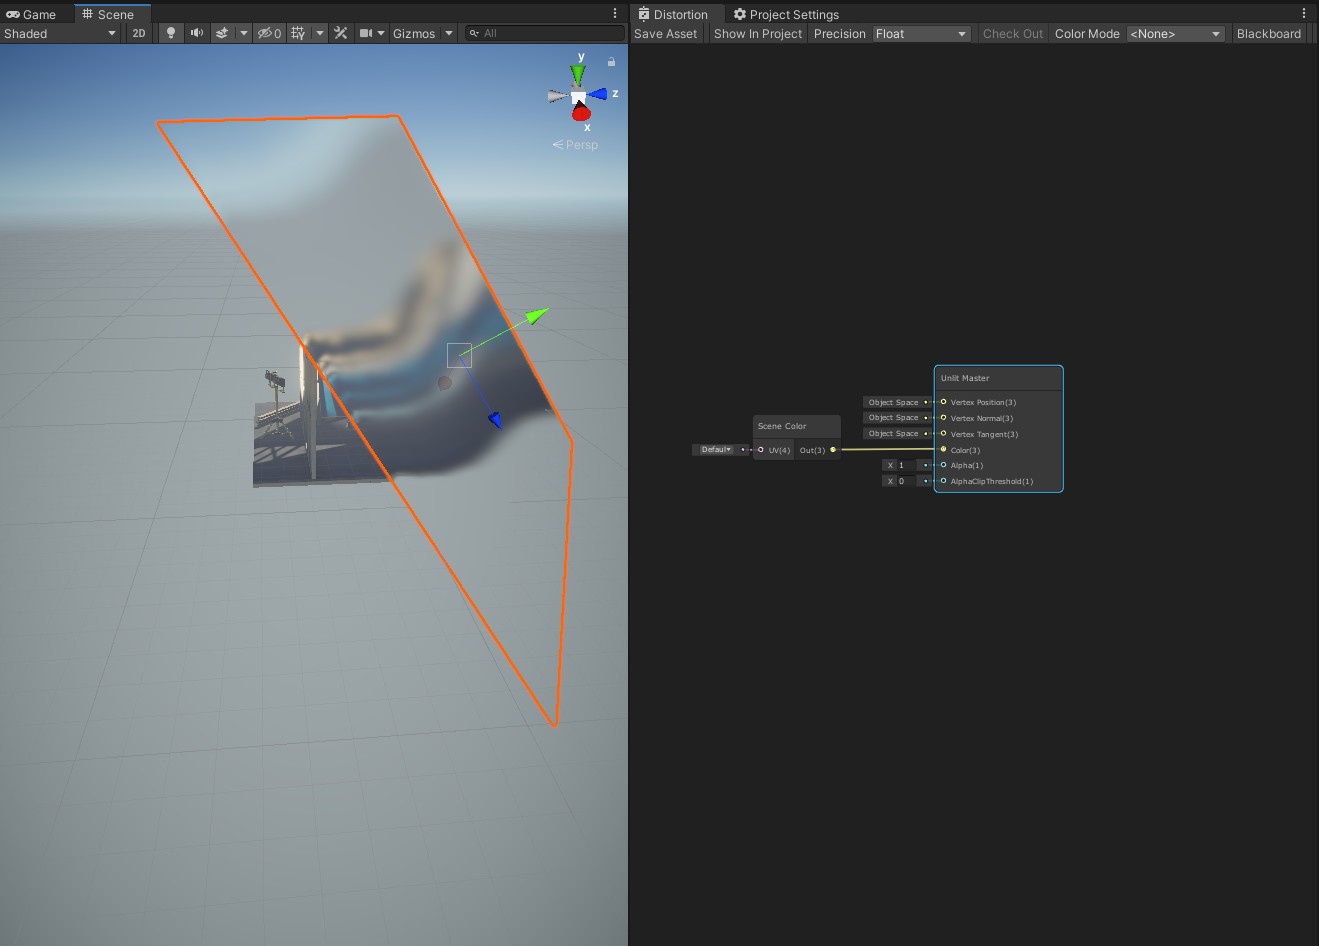Screen dimensions: 1319x946
Task: Open the Gizmos dropdown menu
Action: pyautogui.click(x=420, y=33)
